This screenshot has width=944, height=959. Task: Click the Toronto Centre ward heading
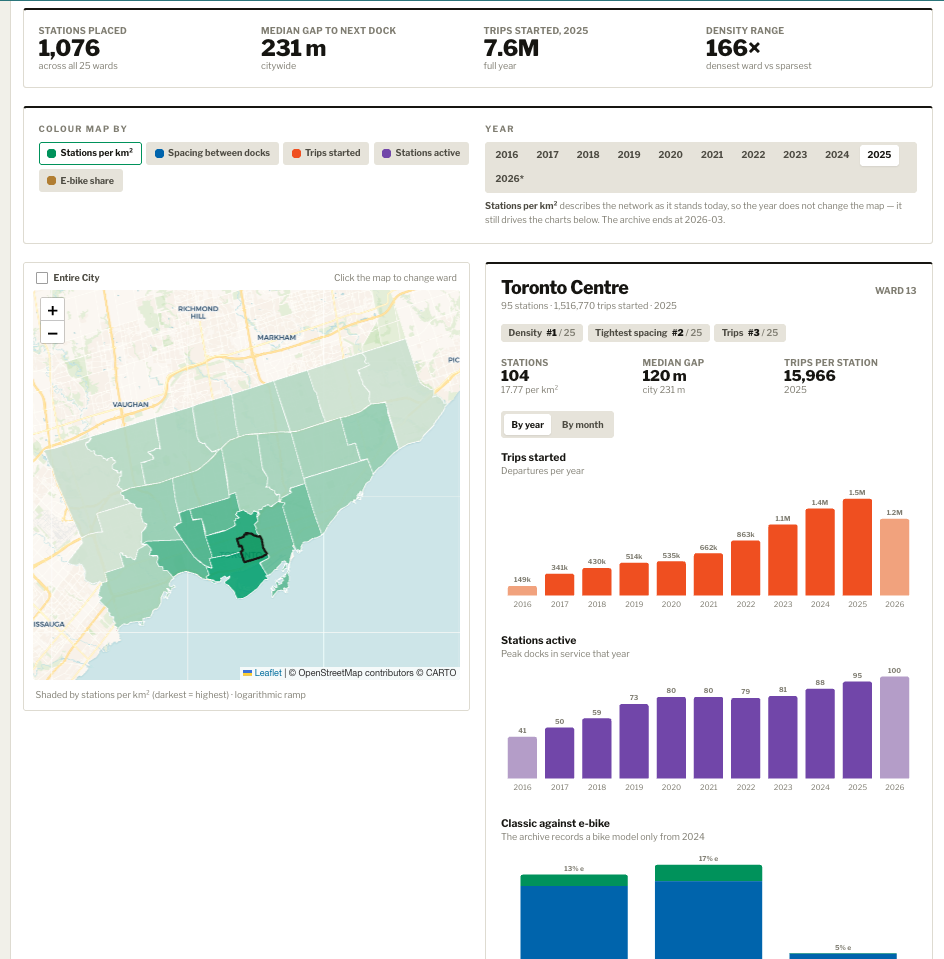click(x=565, y=287)
